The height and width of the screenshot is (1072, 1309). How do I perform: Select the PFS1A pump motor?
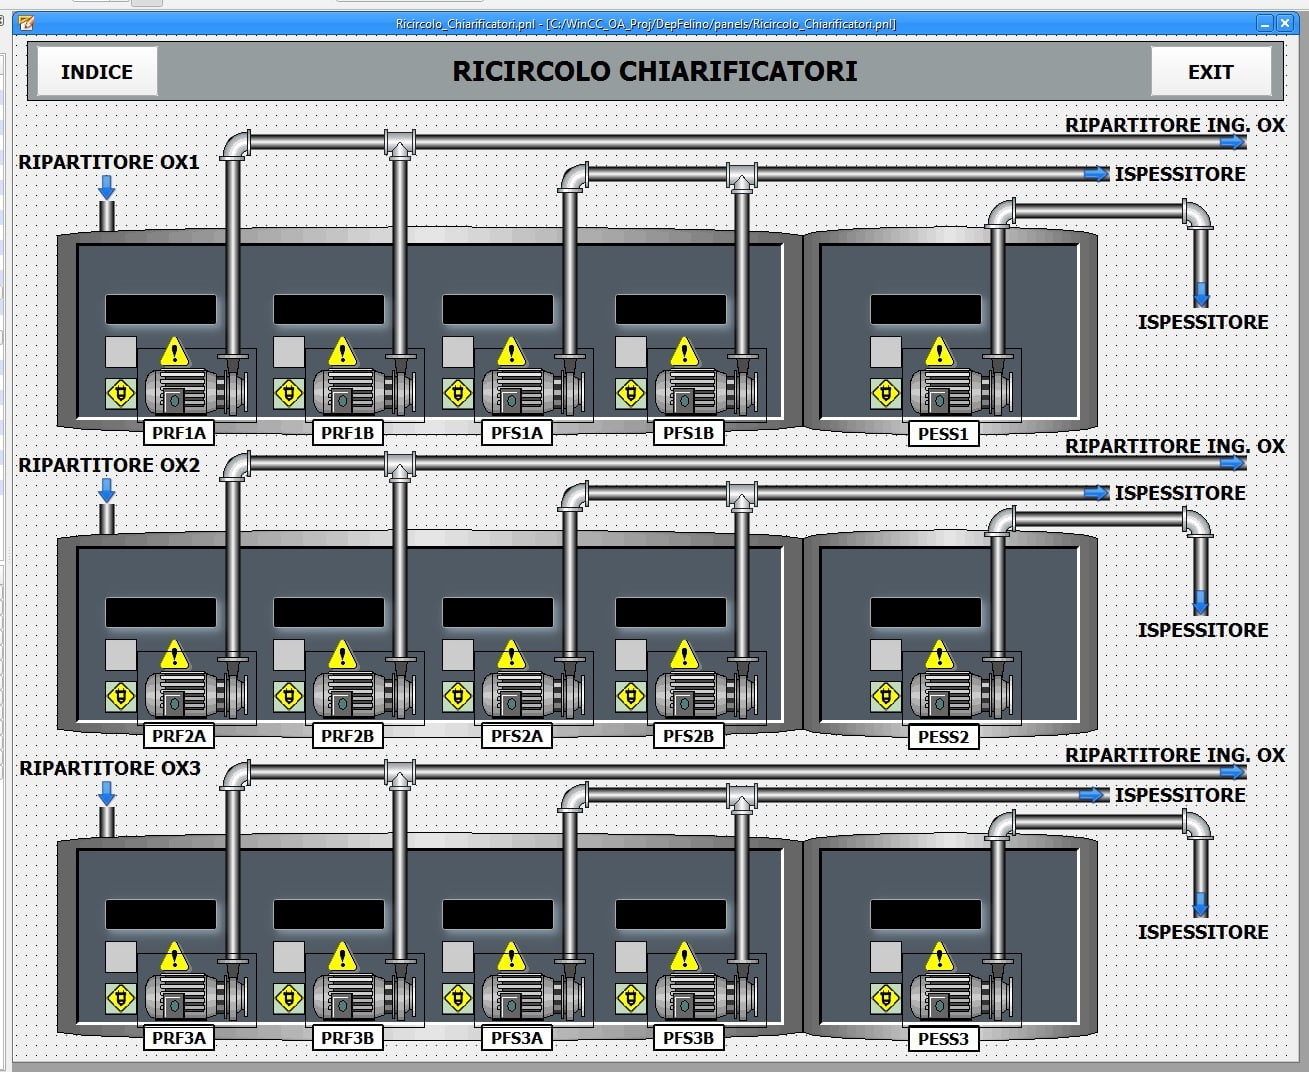pyautogui.click(x=533, y=390)
